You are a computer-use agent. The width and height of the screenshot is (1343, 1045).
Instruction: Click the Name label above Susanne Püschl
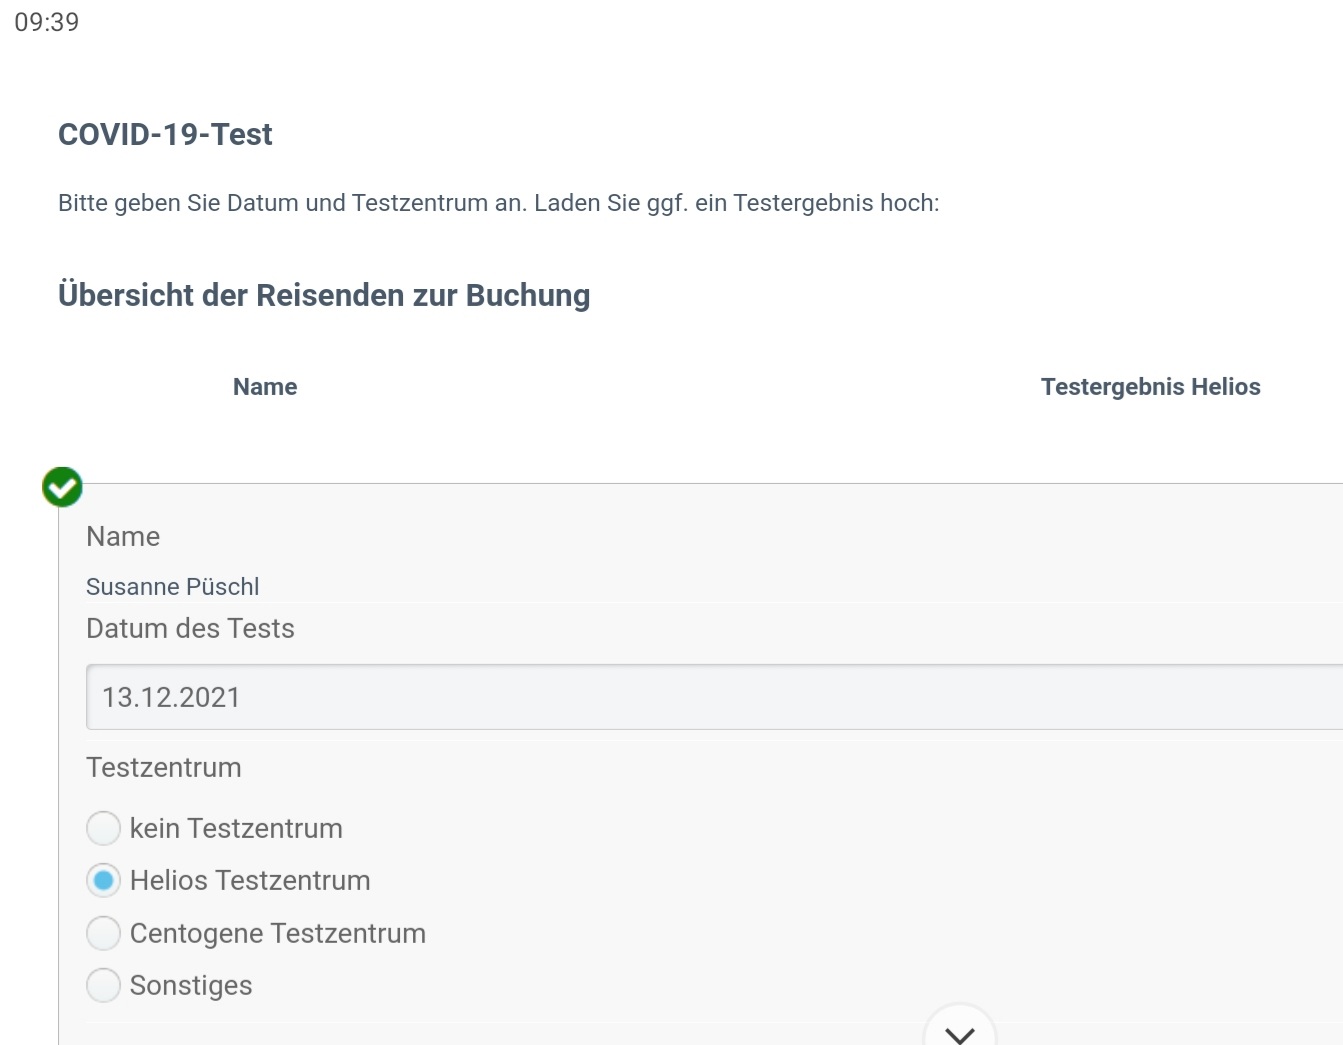123,536
